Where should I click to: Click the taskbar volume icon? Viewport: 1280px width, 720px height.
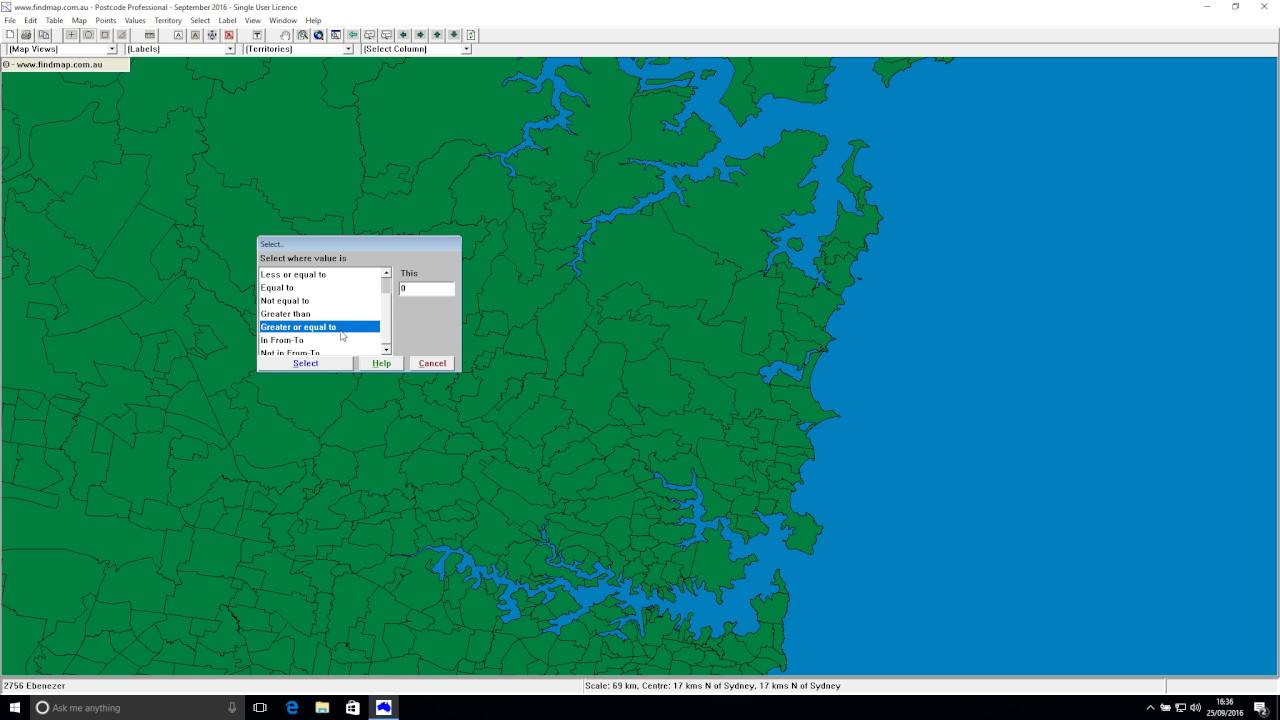(1195, 707)
